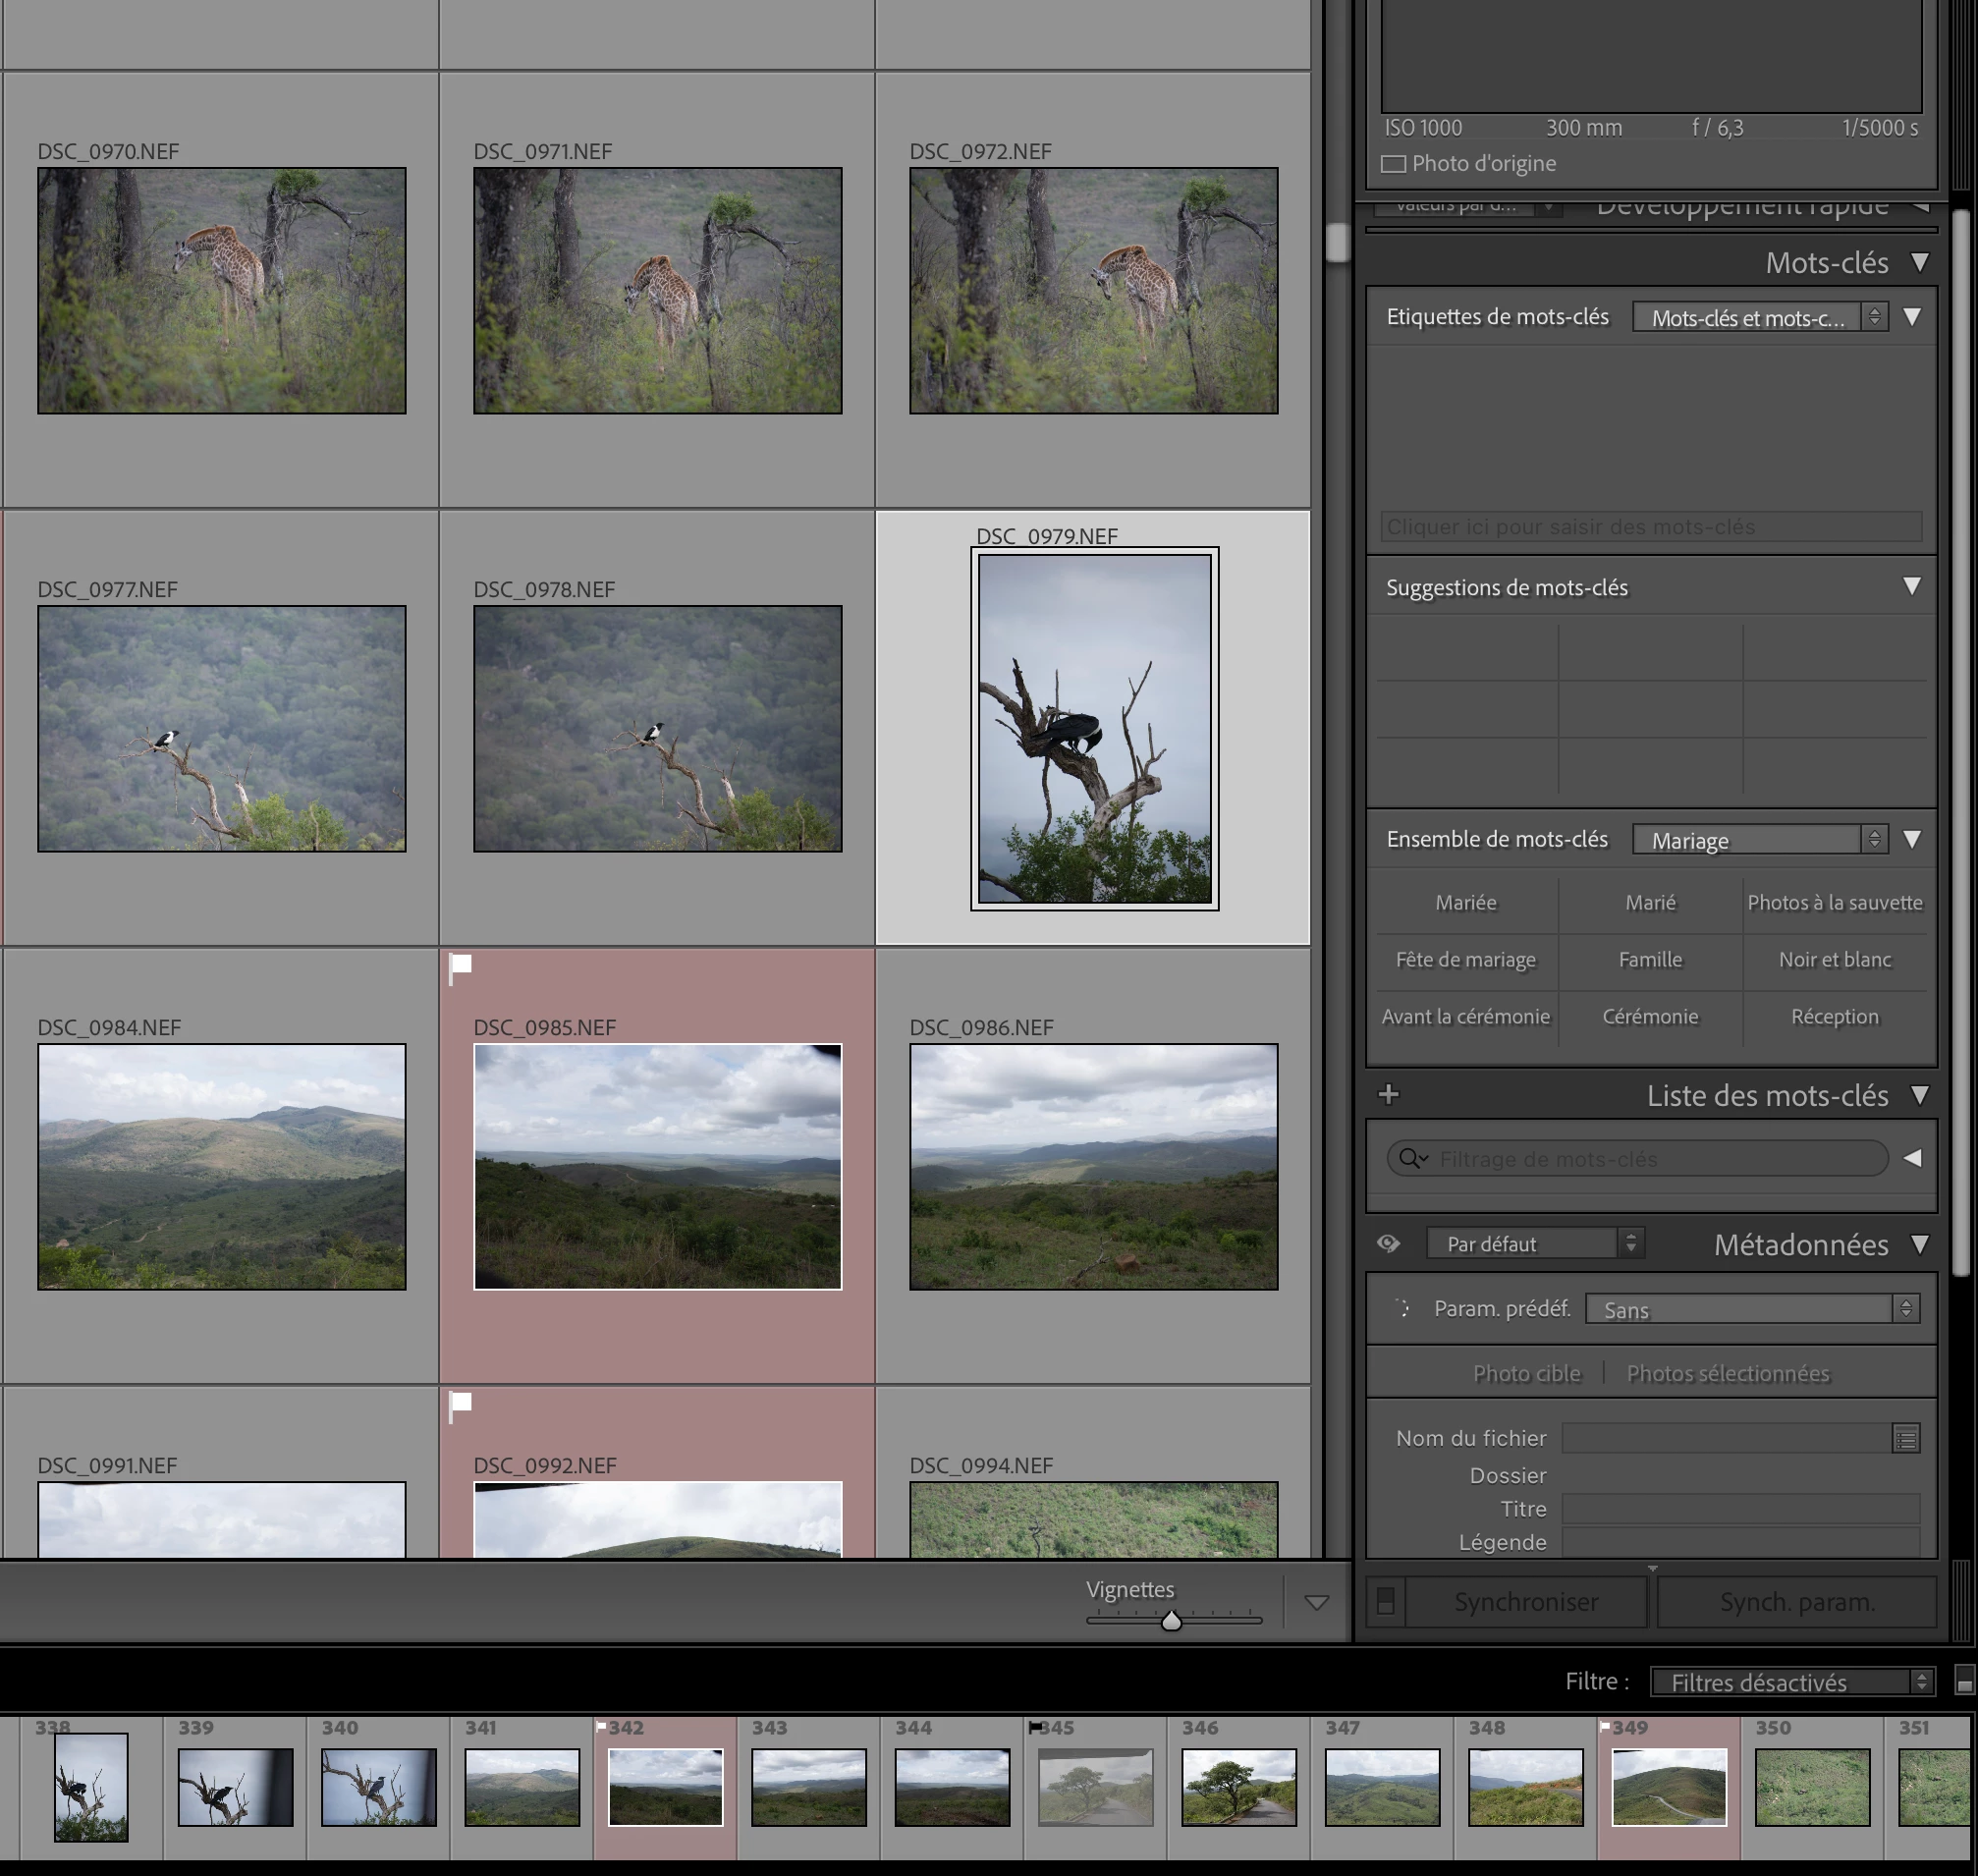Switch to the Photos sélectionnées tab
The height and width of the screenshot is (1876, 1978).
pyautogui.click(x=1727, y=1373)
